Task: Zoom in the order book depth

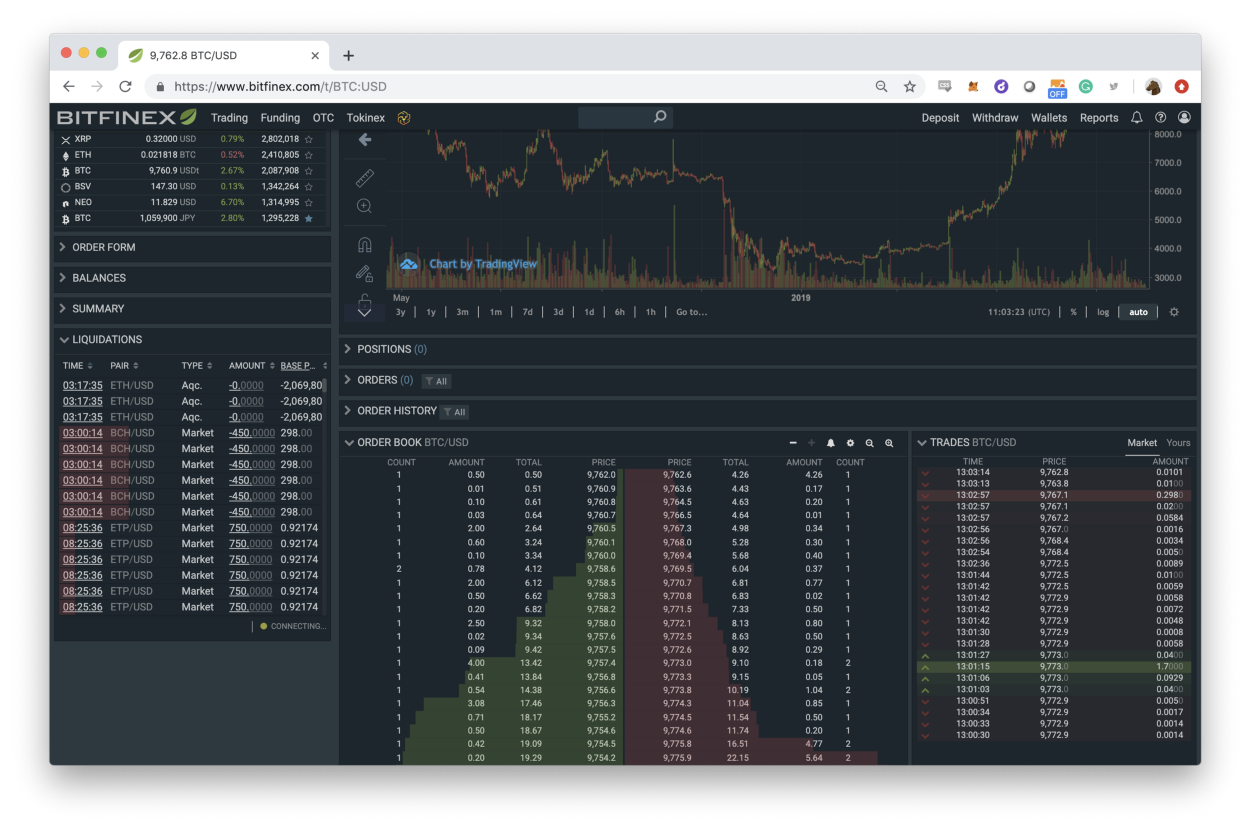Action: (x=889, y=443)
